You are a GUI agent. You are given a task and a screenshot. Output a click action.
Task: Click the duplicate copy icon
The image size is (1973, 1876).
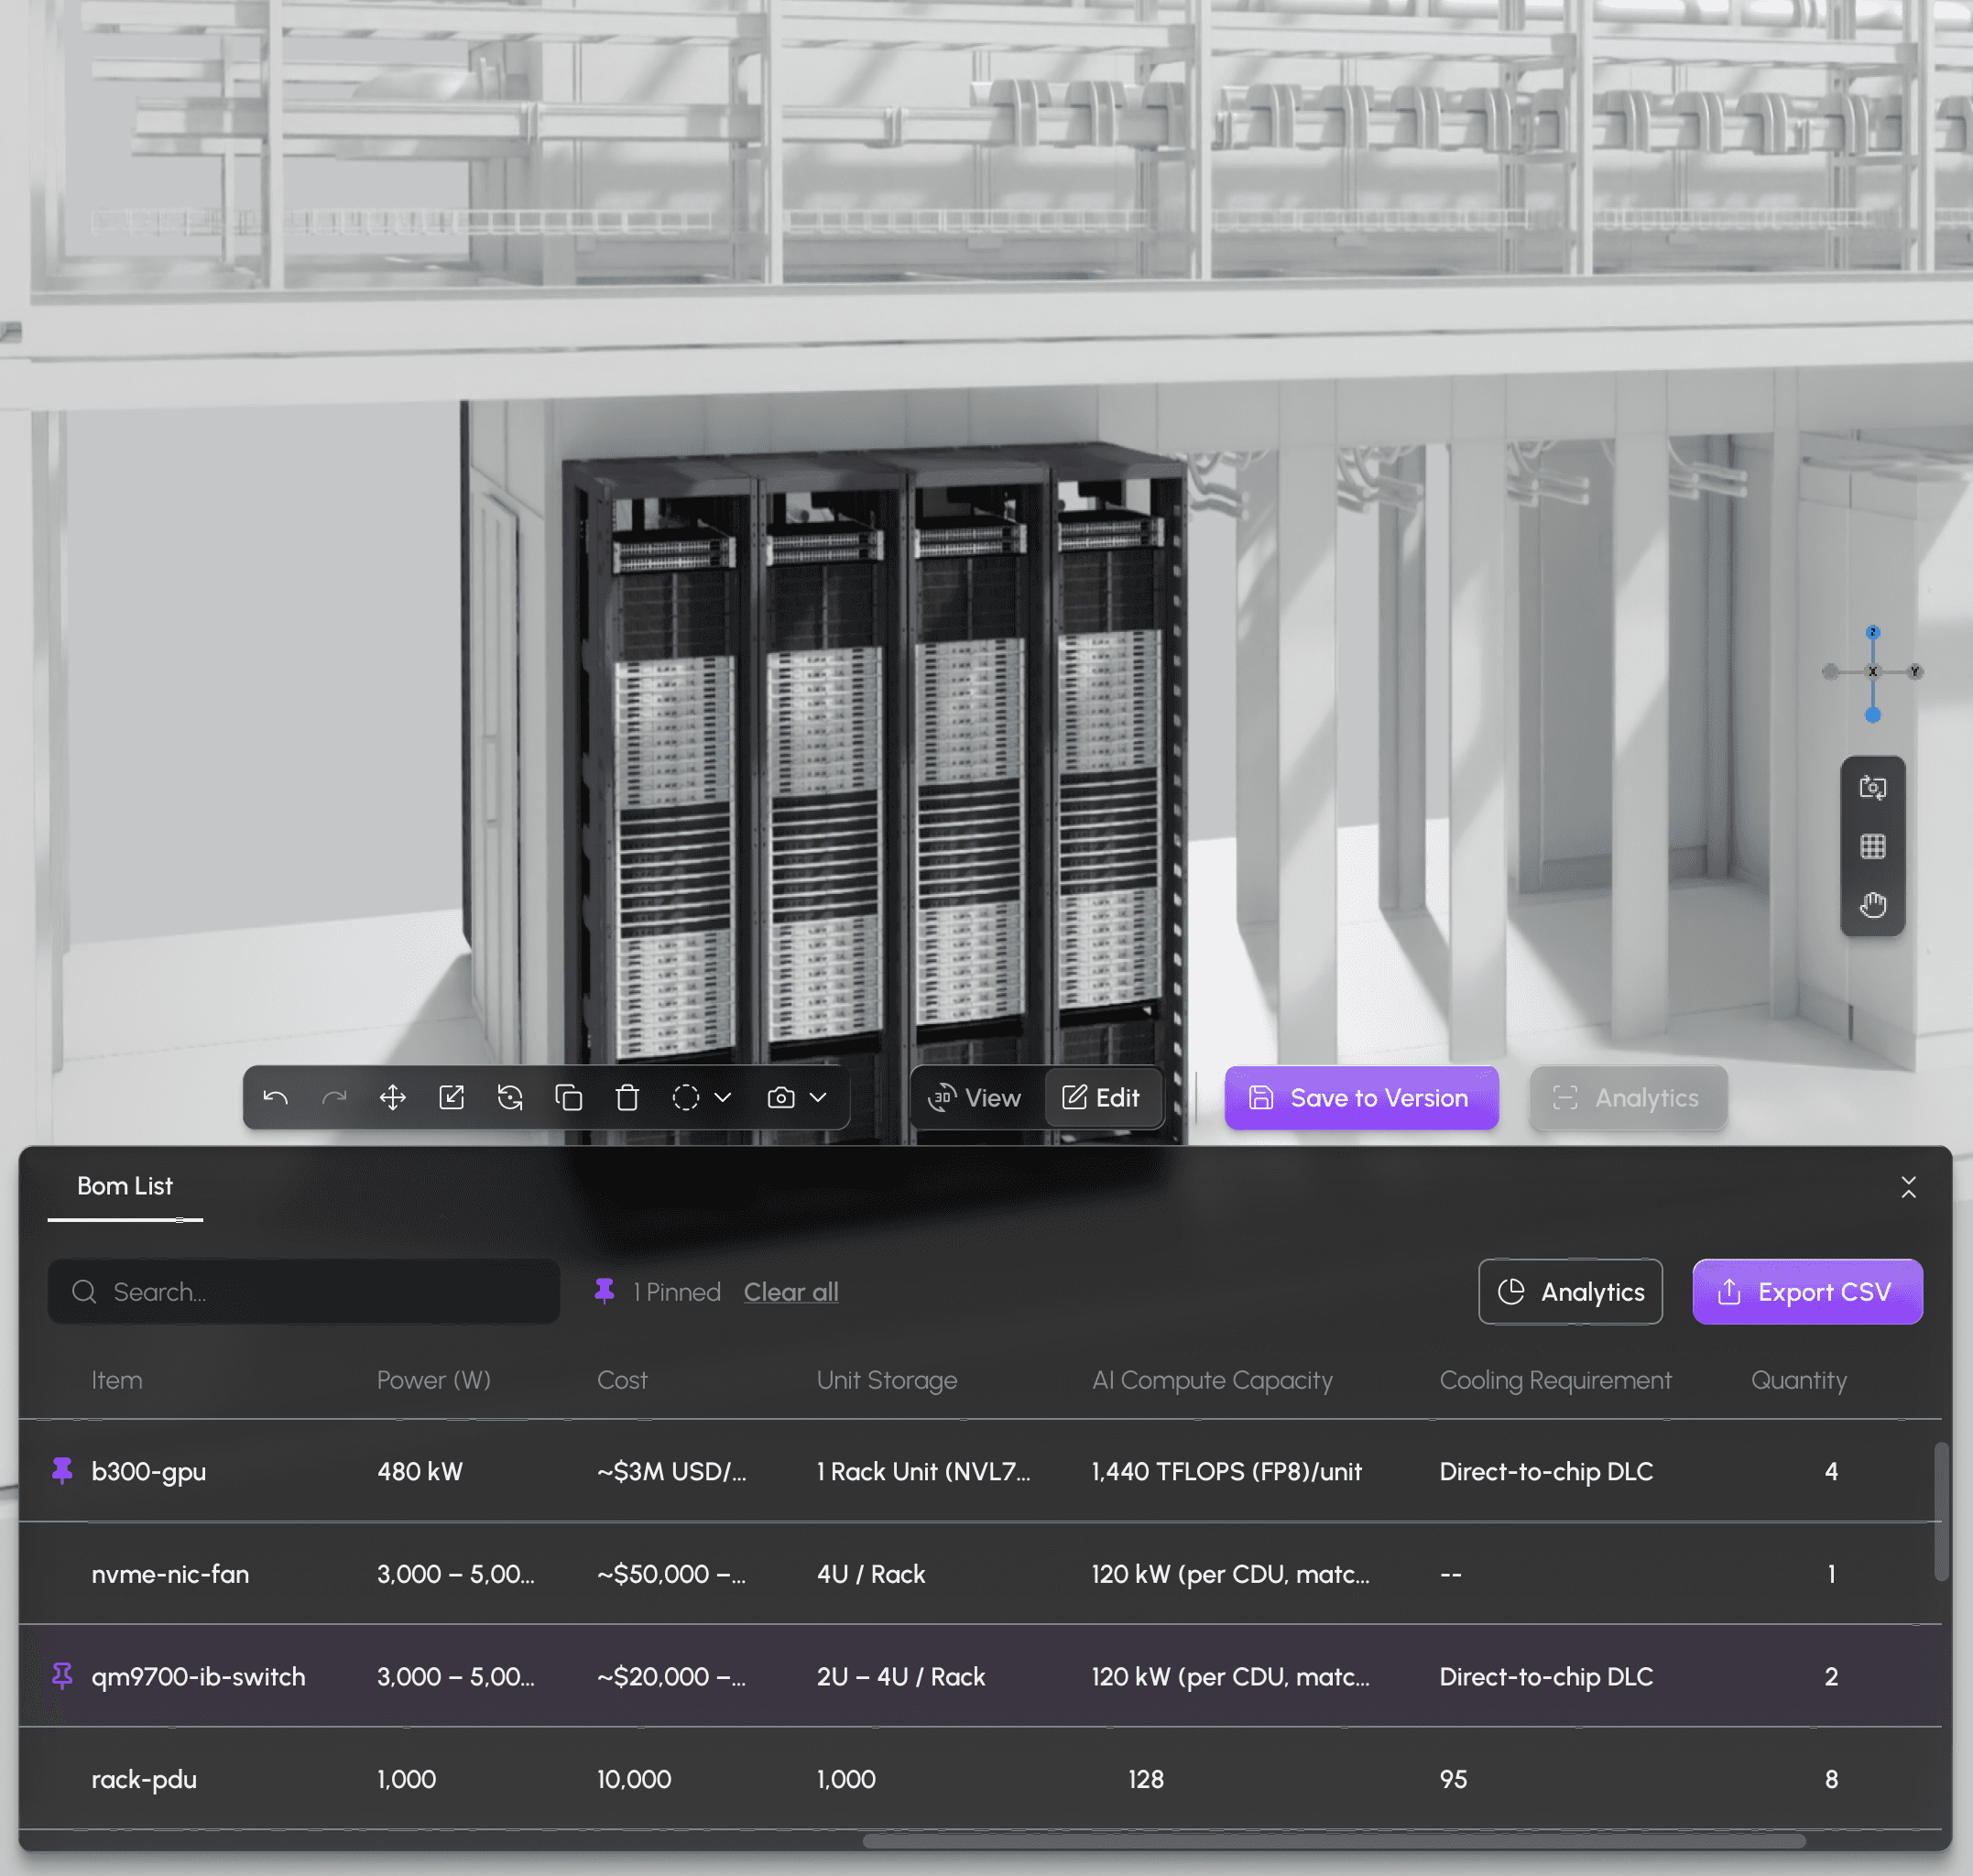point(569,1098)
